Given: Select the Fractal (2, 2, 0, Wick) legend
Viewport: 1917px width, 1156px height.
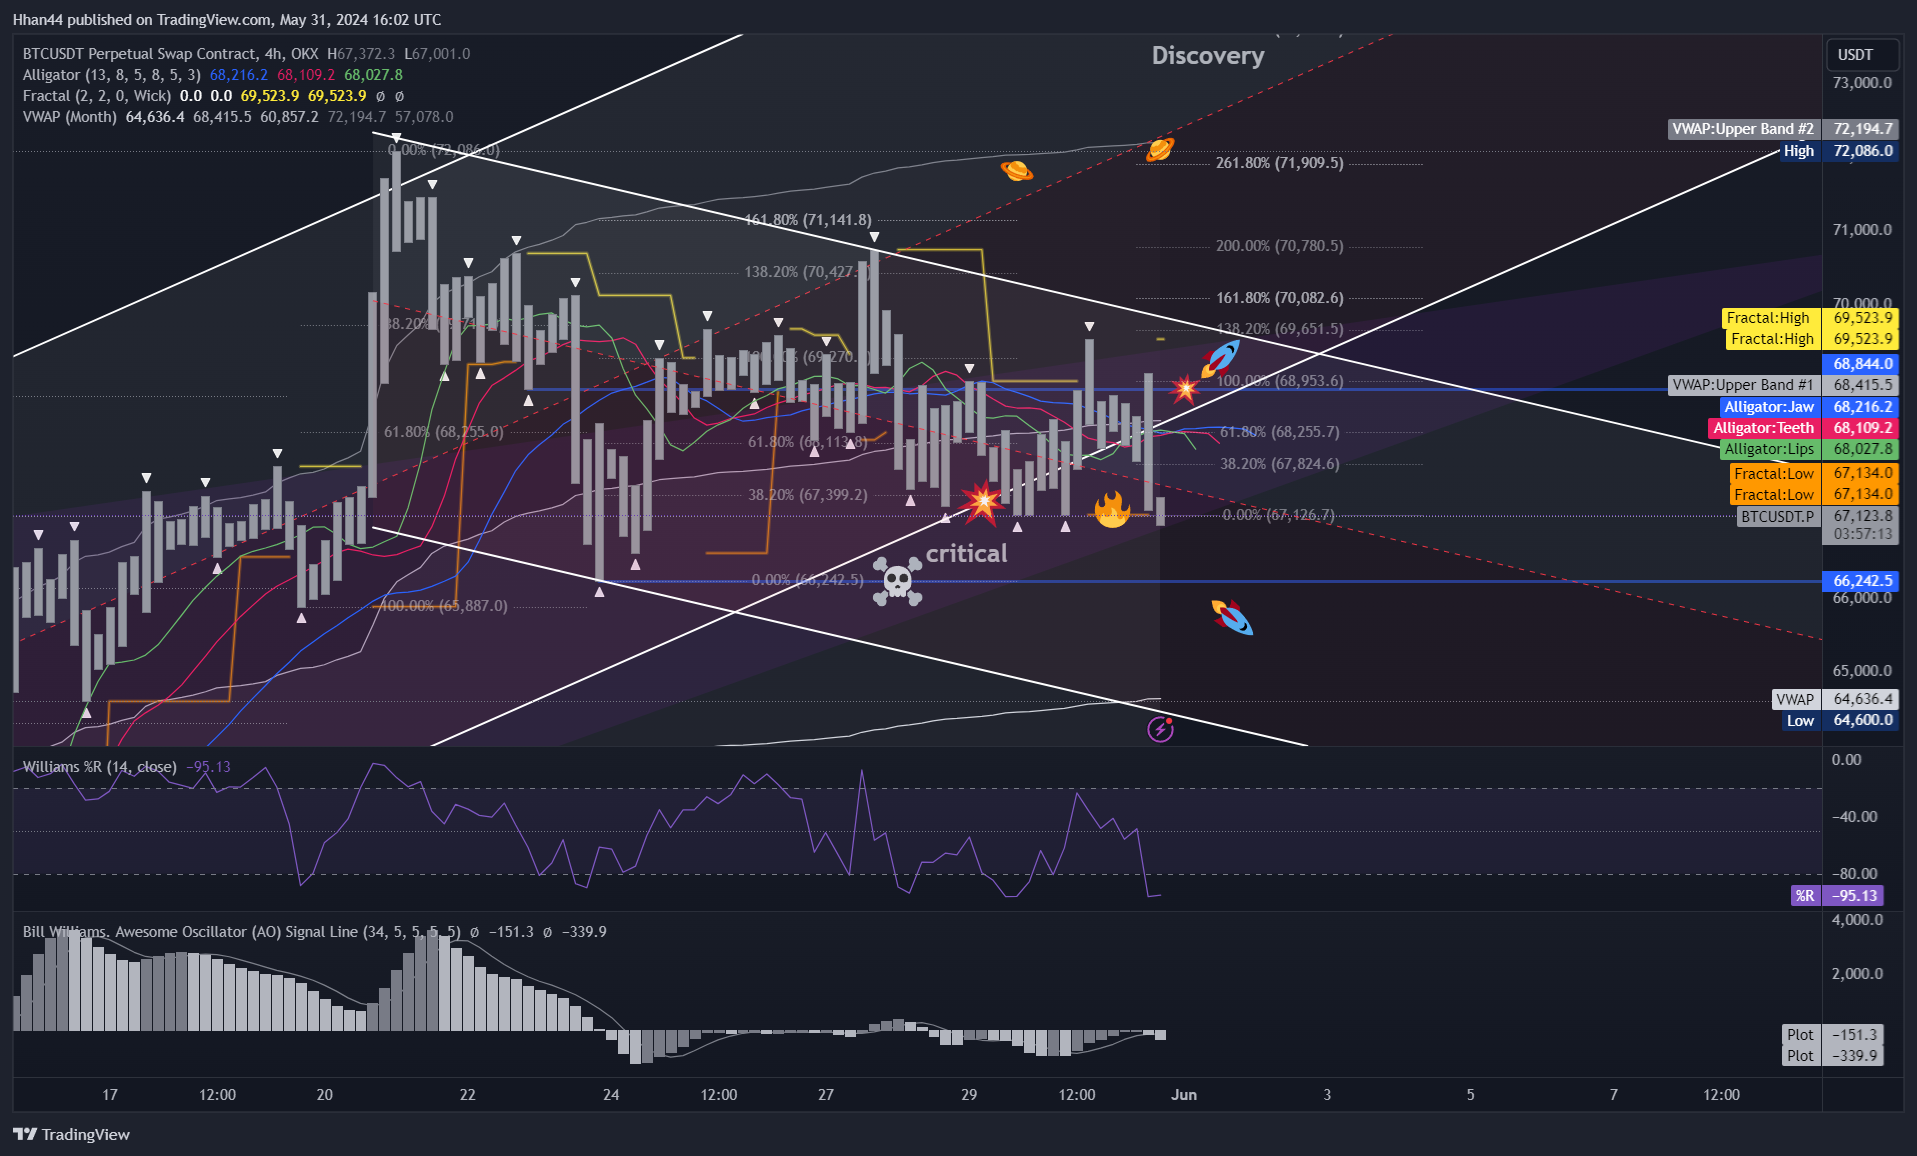Looking at the screenshot, I should 97,96.
